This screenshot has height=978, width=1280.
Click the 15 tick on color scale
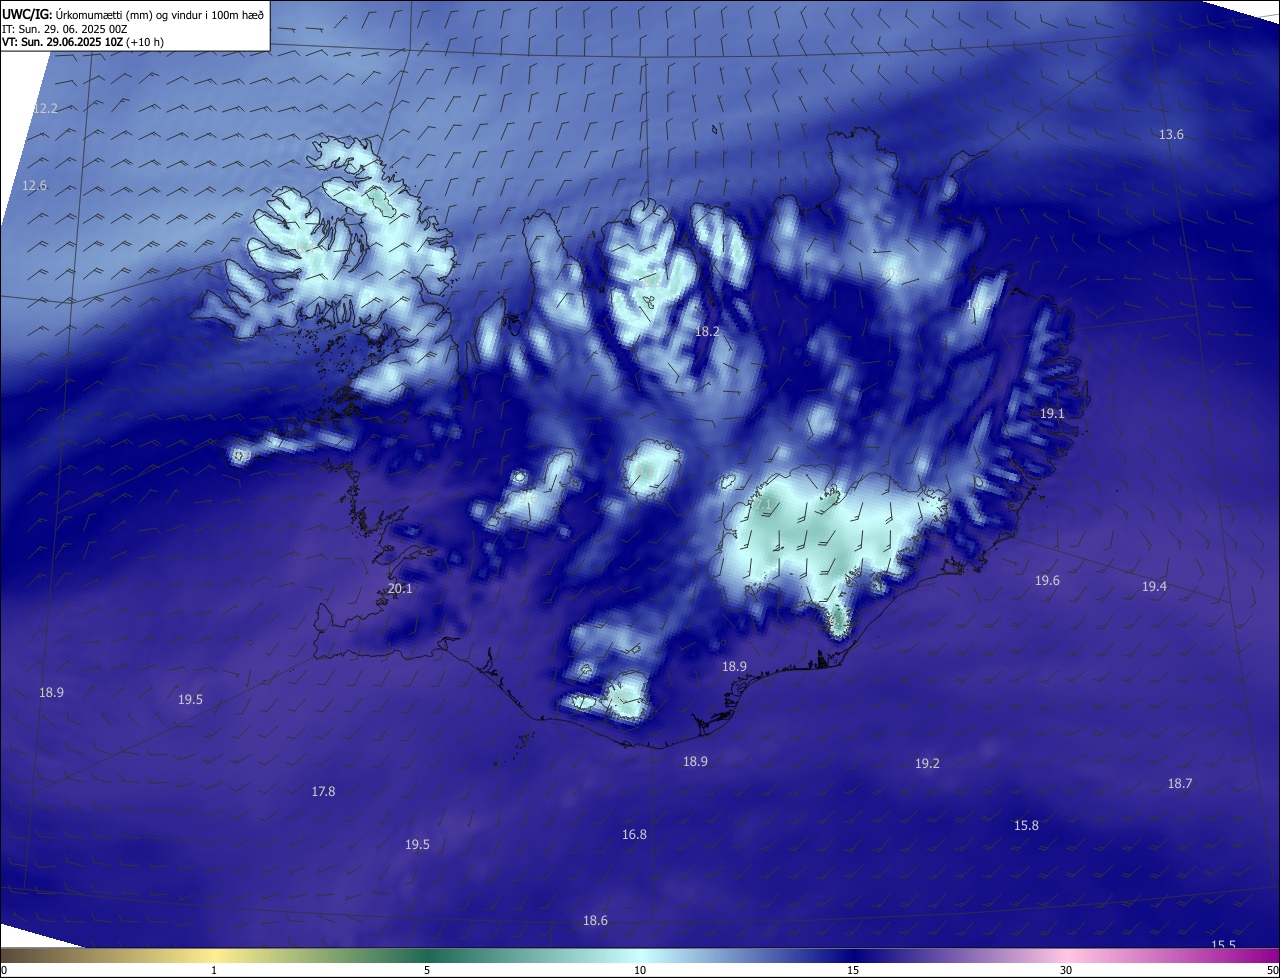(853, 970)
